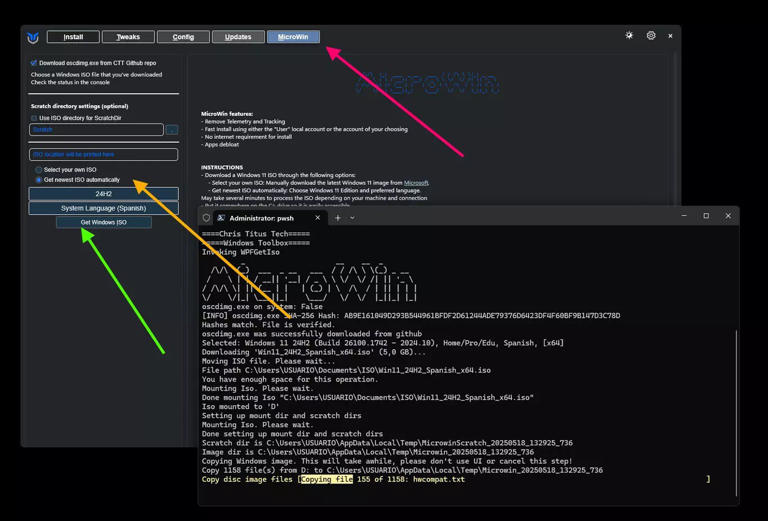Open a new terminal tab with plus
The width and height of the screenshot is (768, 521).
point(338,217)
